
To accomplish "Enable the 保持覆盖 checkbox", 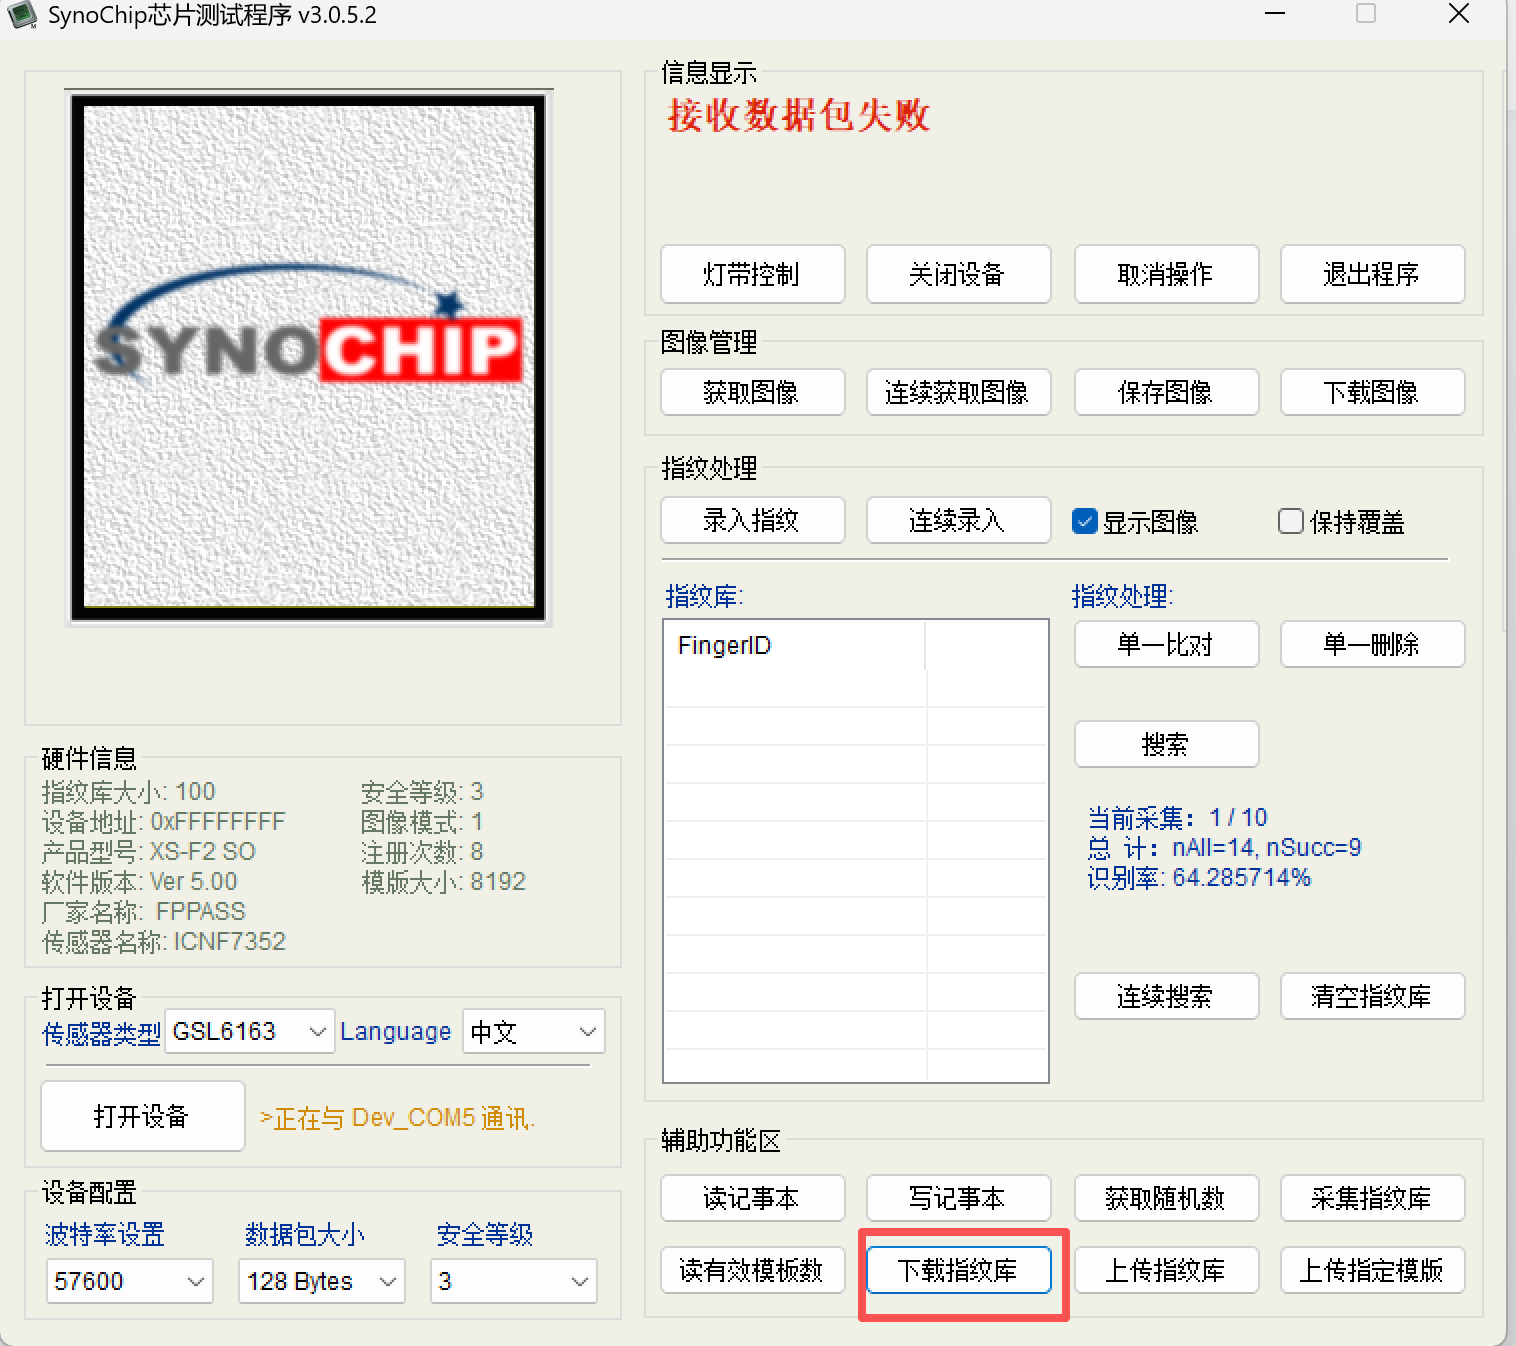I will (x=1291, y=521).
